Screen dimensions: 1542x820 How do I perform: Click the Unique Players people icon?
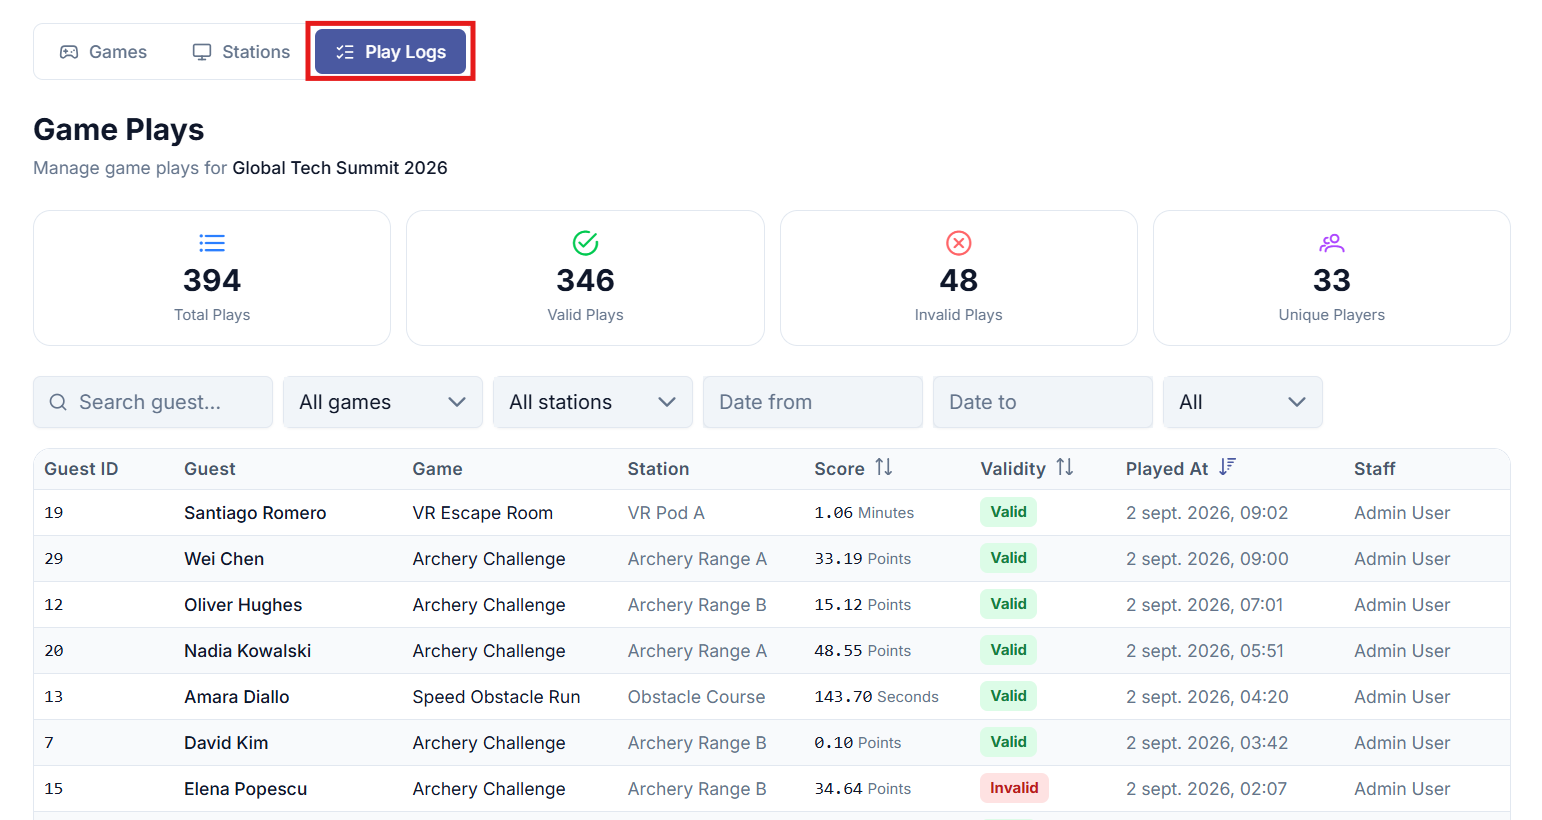pyautogui.click(x=1331, y=243)
